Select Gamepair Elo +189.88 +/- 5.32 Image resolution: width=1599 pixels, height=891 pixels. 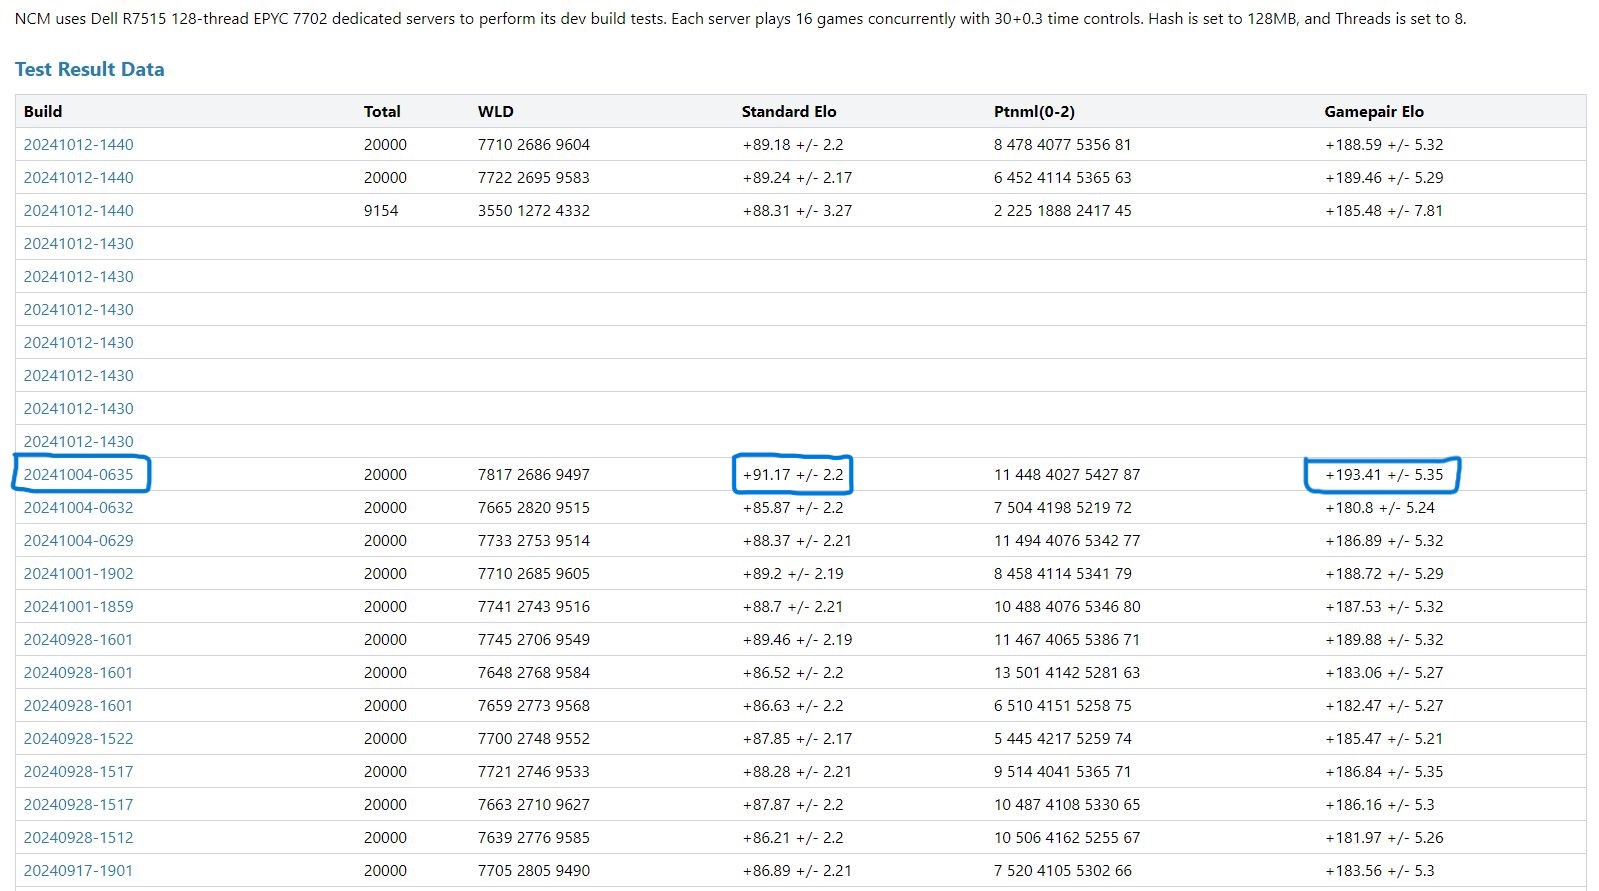[x=1384, y=639]
